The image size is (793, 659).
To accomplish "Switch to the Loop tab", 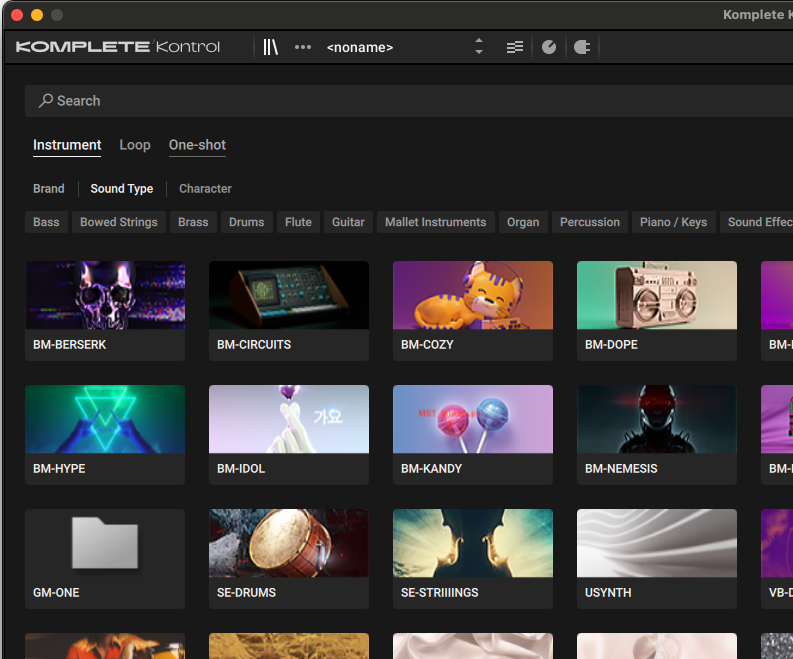I will point(135,145).
